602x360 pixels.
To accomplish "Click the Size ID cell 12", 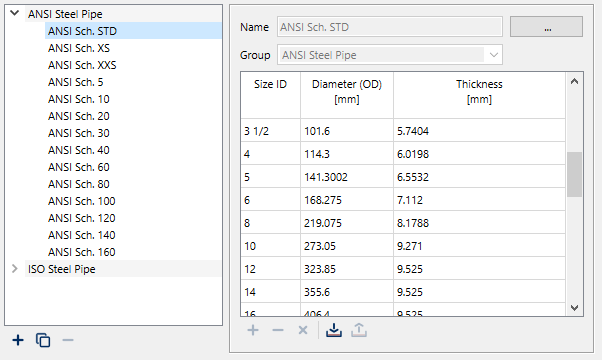I will point(270,269).
